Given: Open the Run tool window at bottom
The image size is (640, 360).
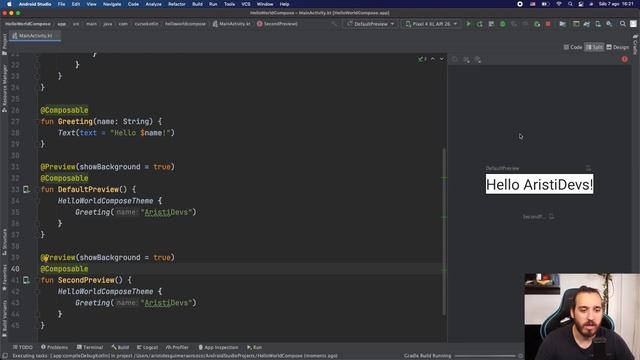Looking at the screenshot, I should coord(254,347).
